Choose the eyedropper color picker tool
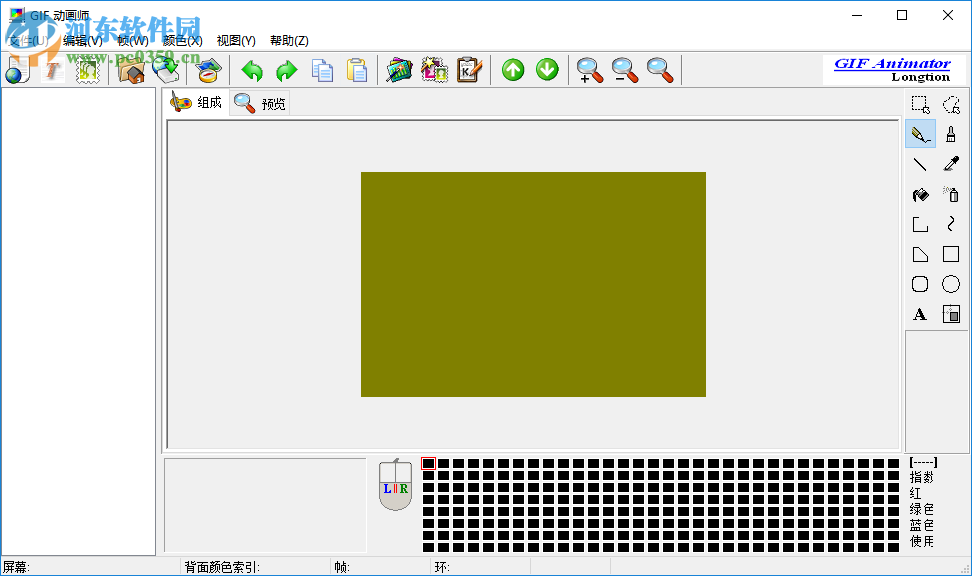The image size is (972, 576). point(951,164)
